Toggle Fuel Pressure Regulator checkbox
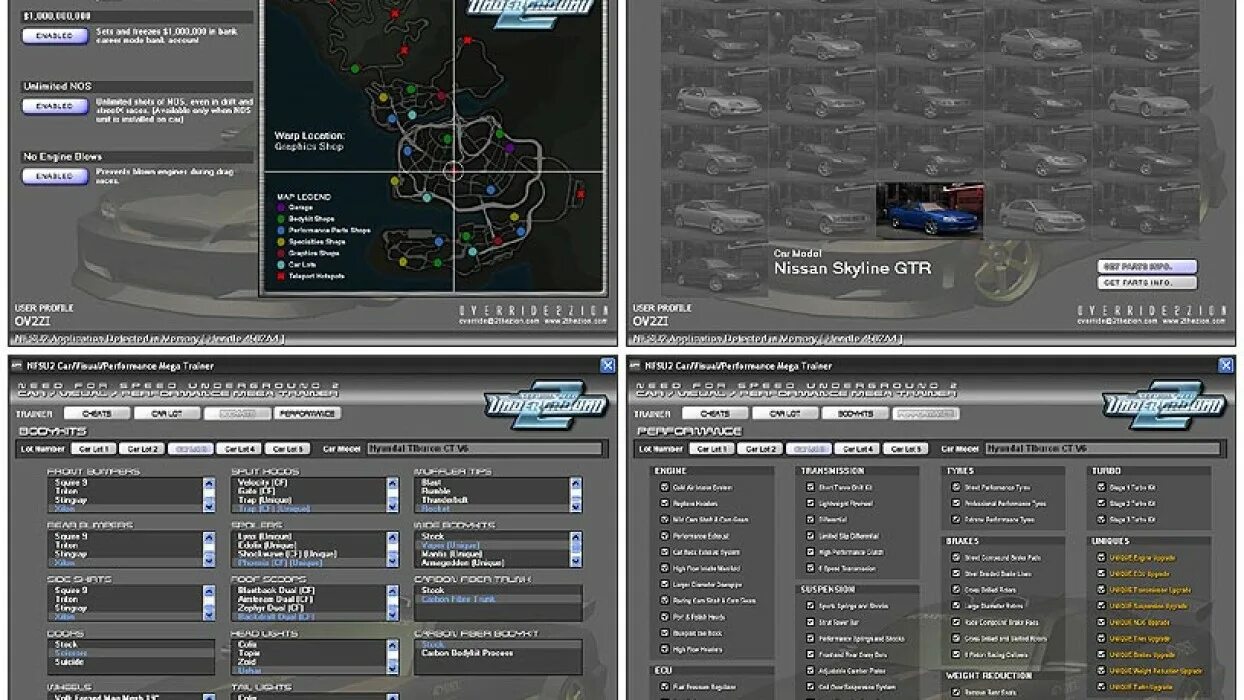 coord(665,687)
